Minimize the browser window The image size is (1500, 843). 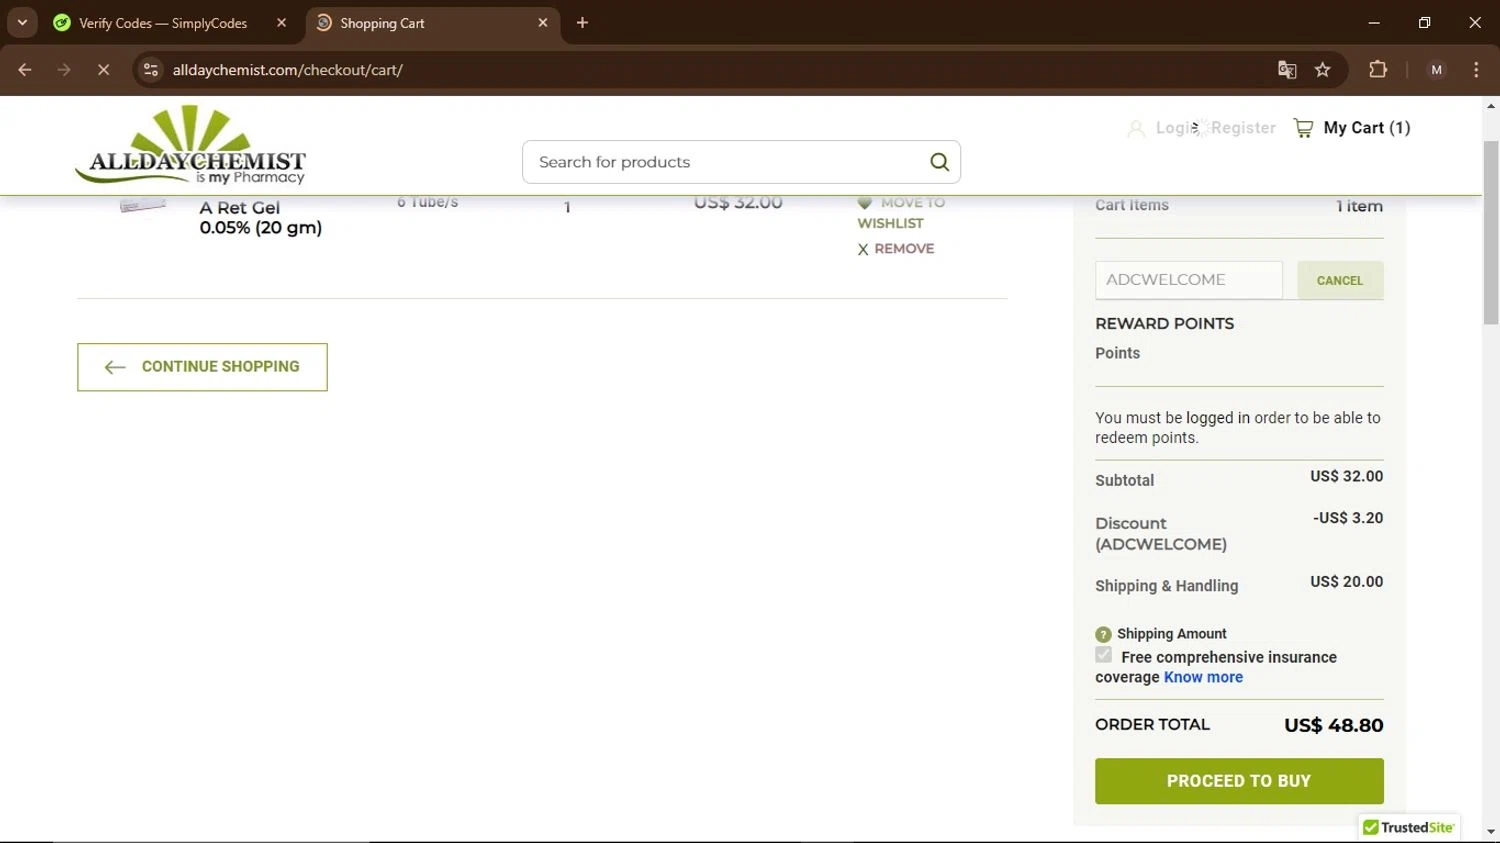pyautogui.click(x=1374, y=22)
